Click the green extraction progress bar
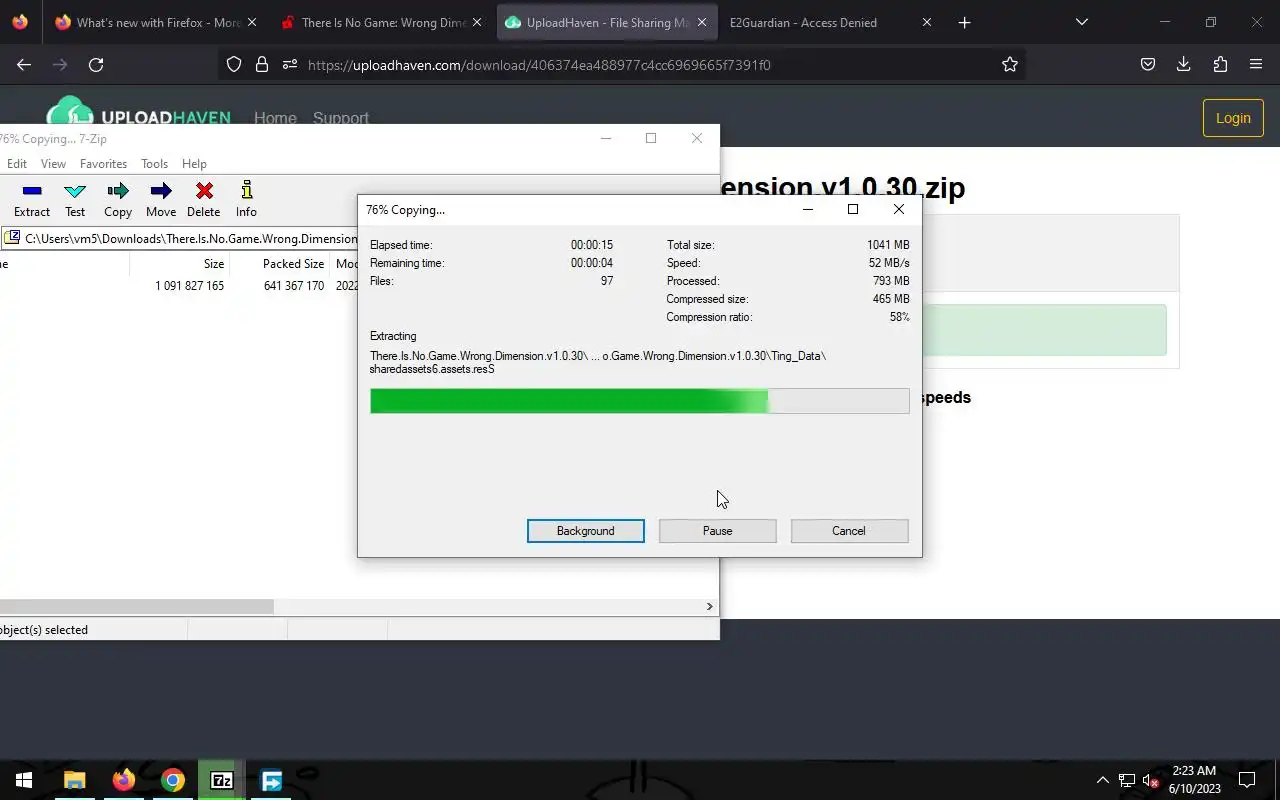1280x800 pixels. (640, 401)
